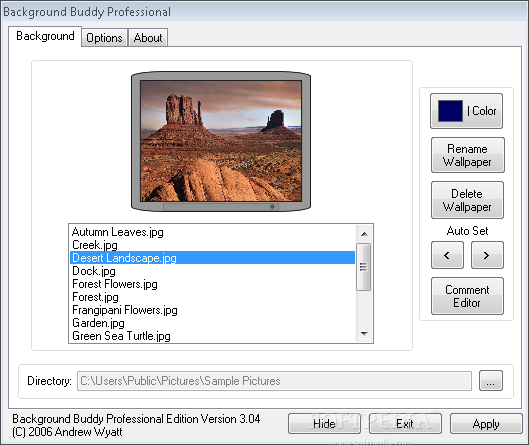This screenshot has width=529, height=445.
Task: Hide the Background Buddy window
Action: pyautogui.click(x=324, y=423)
